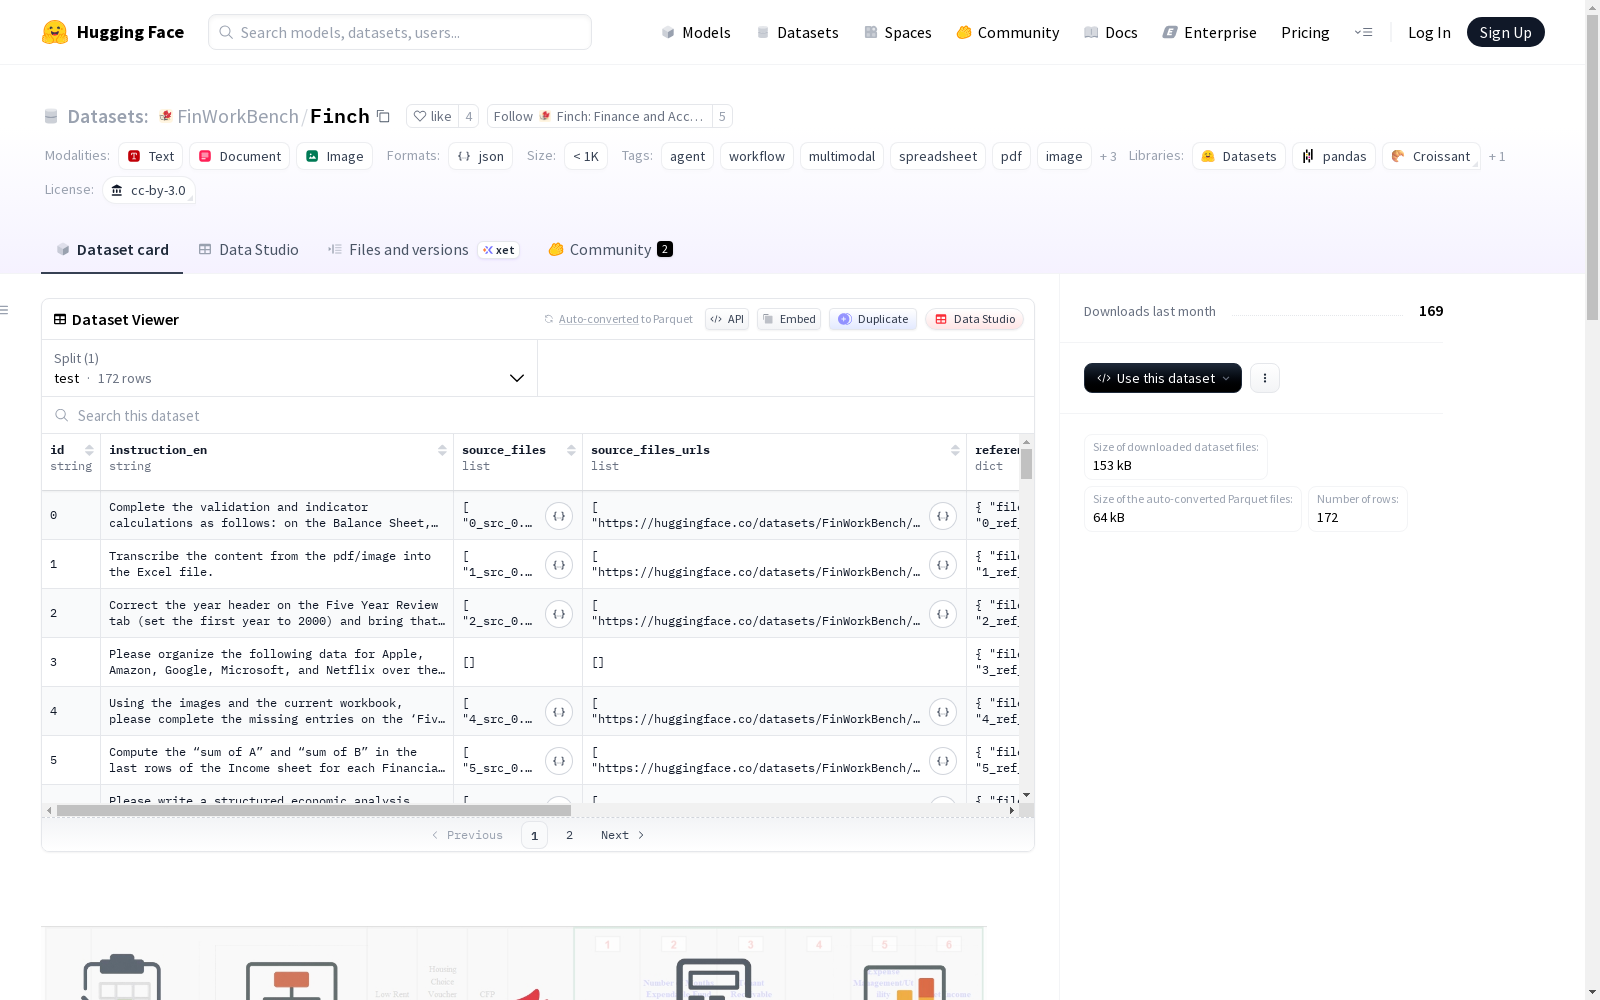Expand row 5 source_files_urls JSON value
This screenshot has height=1000, width=1600.
[x=943, y=761]
